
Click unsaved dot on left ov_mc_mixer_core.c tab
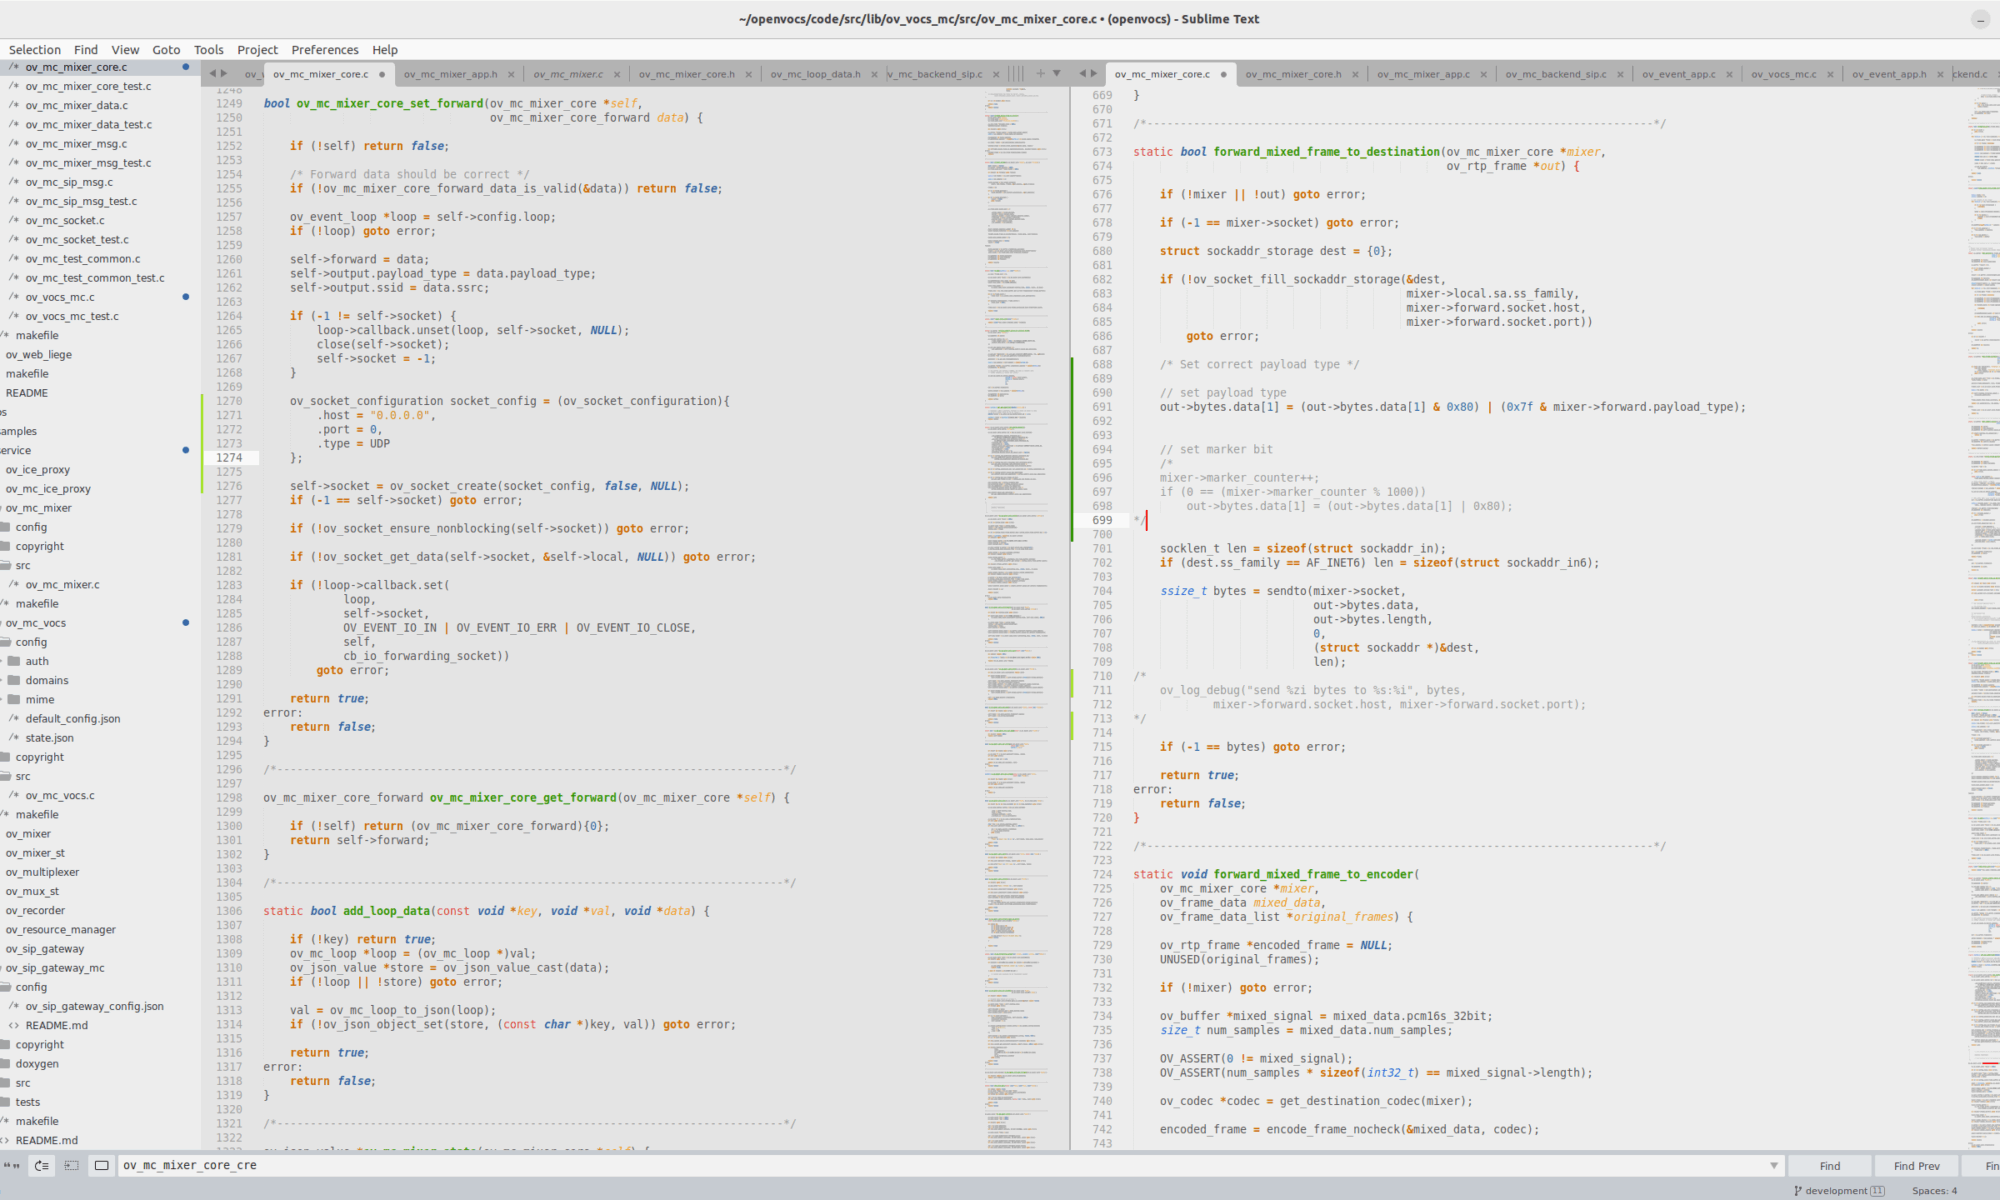point(381,74)
